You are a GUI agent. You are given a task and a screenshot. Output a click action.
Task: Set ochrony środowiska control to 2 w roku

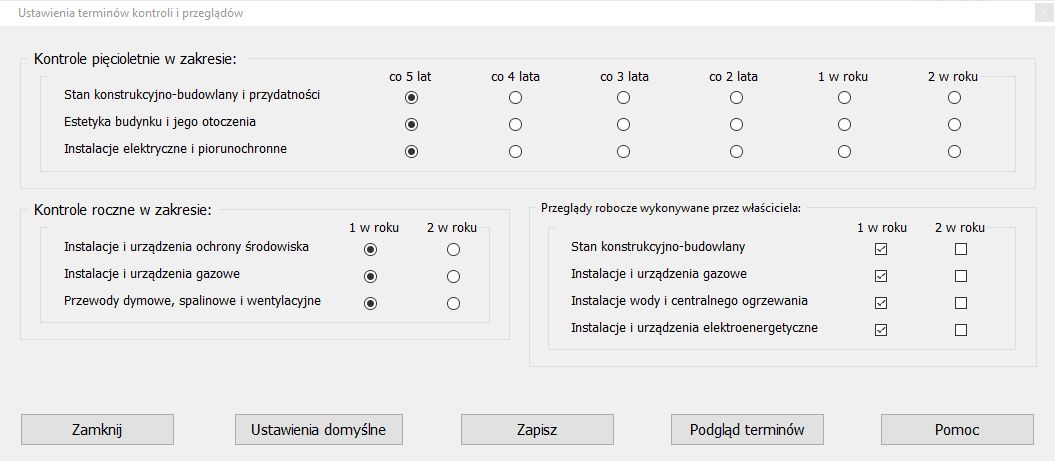click(x=453, y=249)
